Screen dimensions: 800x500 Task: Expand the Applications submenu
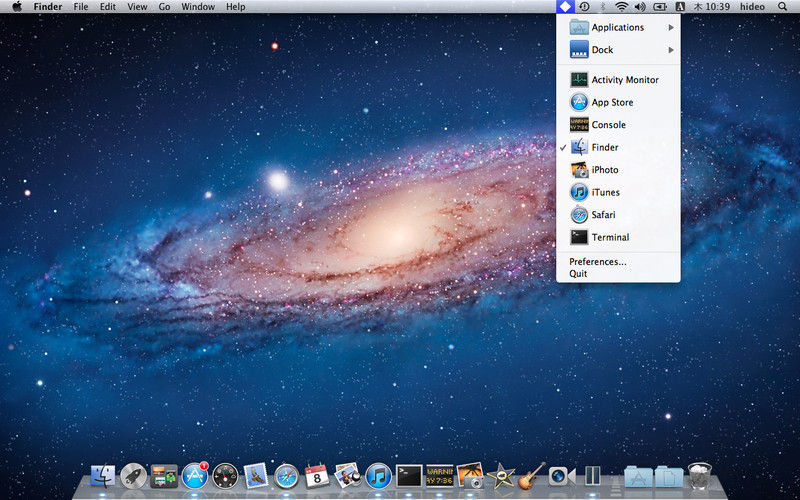coord(618,28)
